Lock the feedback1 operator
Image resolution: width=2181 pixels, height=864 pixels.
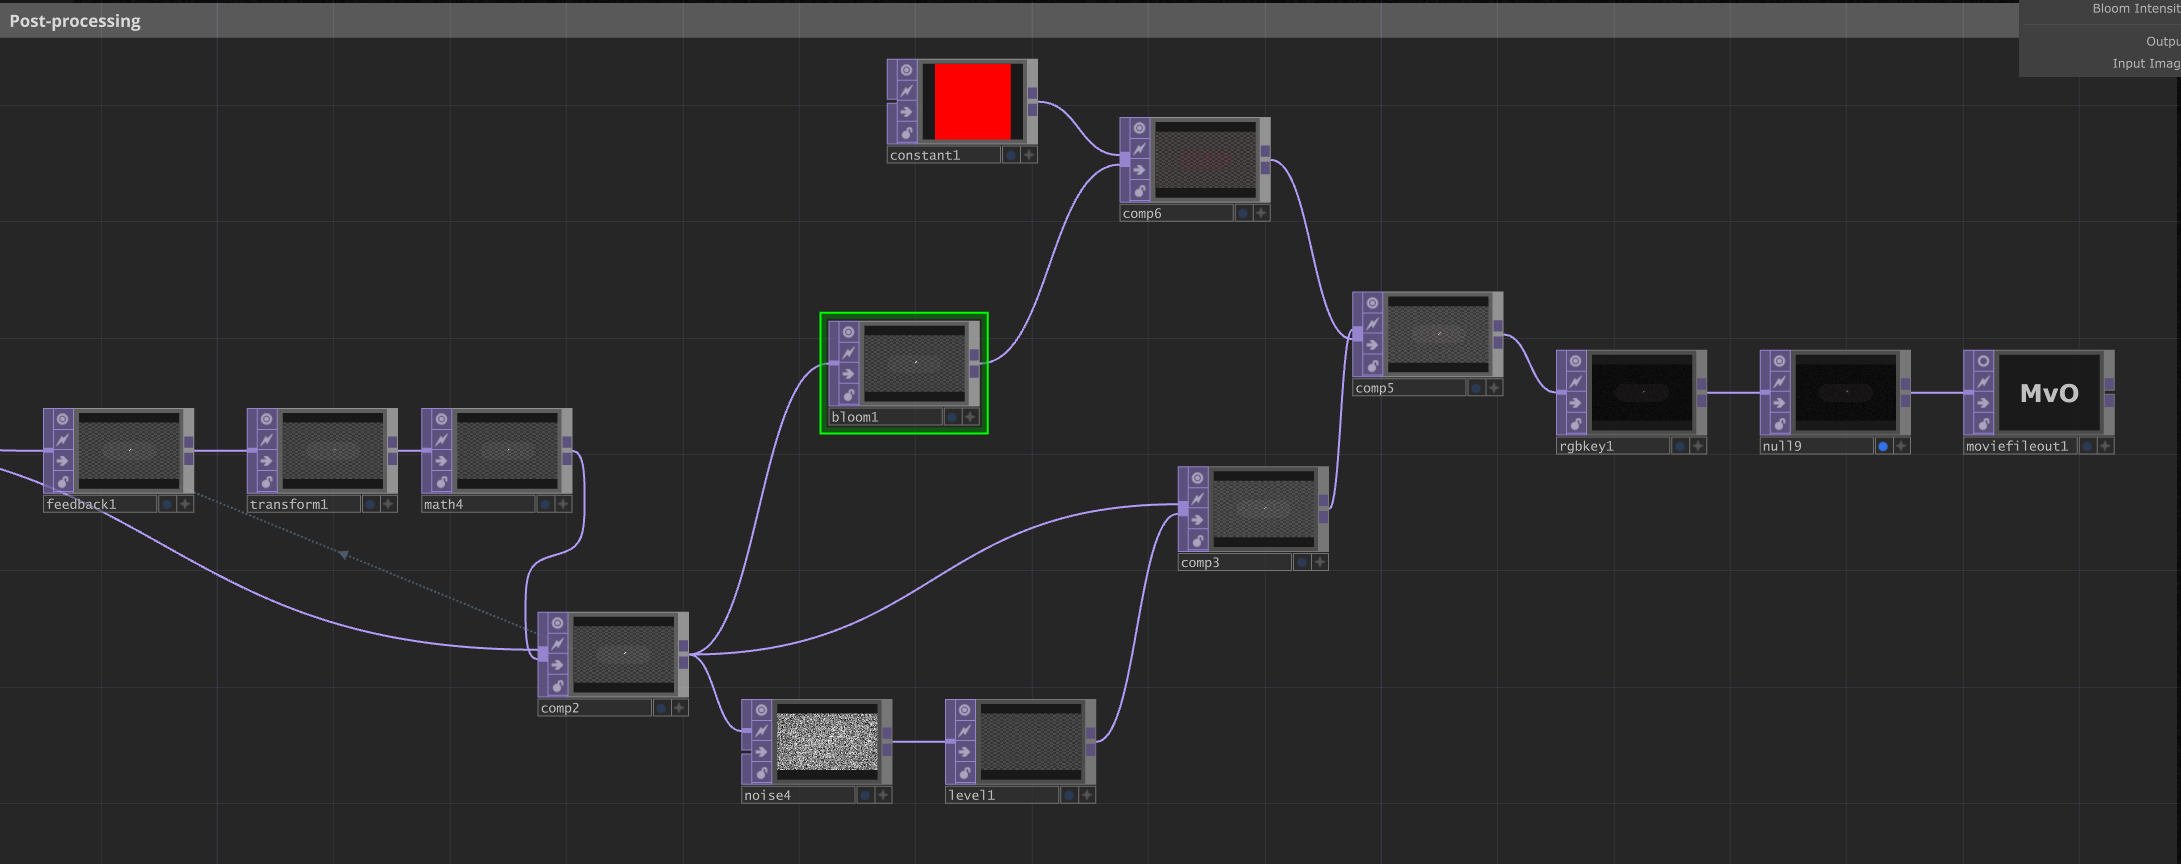tap(62, 482)
